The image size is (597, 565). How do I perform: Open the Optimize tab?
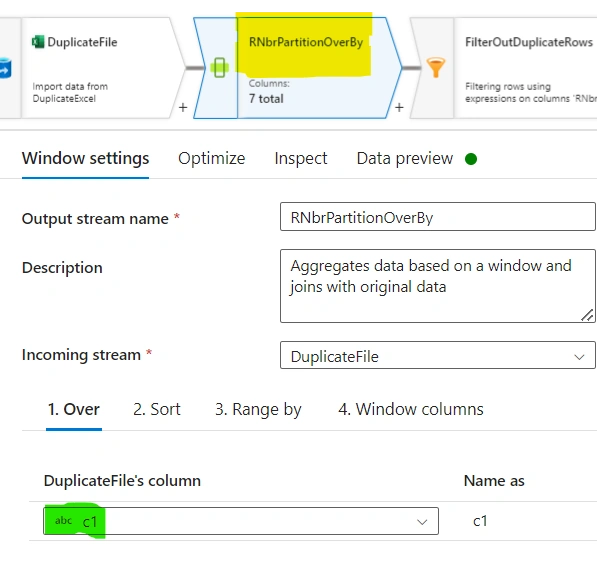pos(212,158)
